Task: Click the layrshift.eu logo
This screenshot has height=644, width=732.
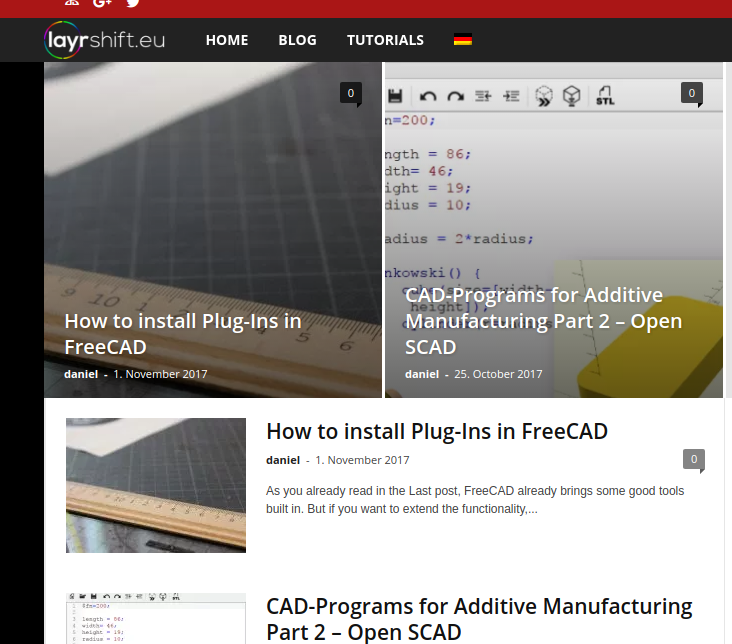Action: pyautogui.click(x=105, y=40)
